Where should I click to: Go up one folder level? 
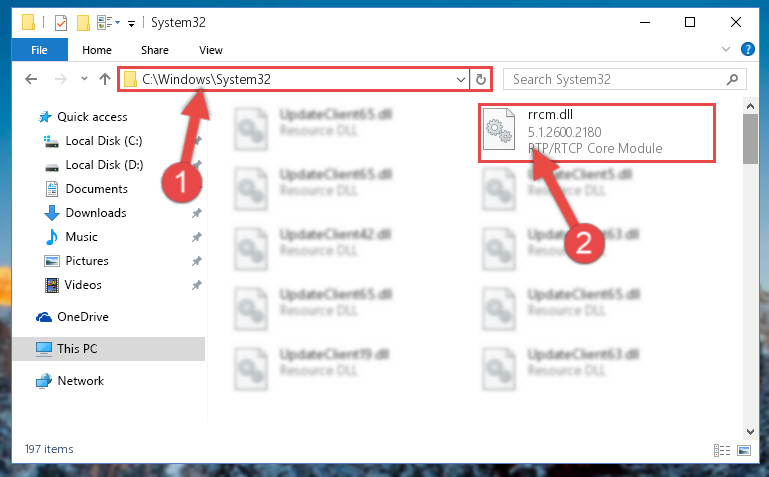[x=104, y=79]
